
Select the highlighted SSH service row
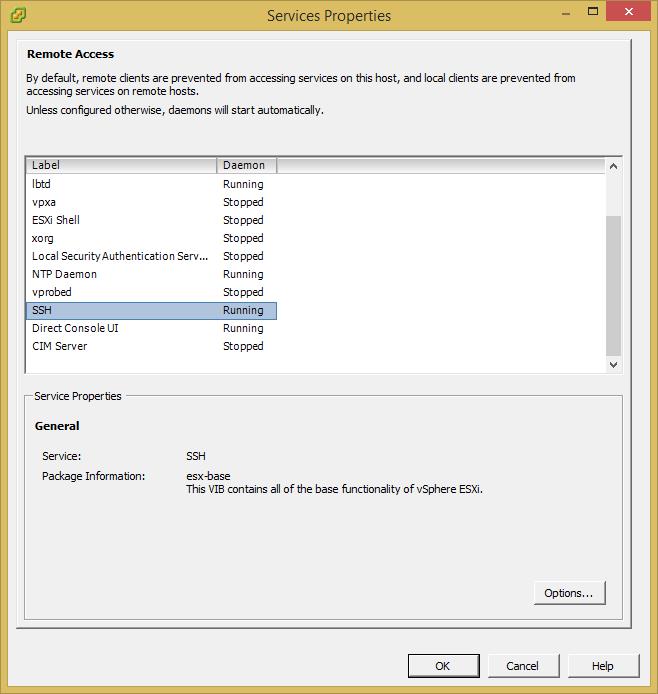pyautogui.click(x=151, y=310)
